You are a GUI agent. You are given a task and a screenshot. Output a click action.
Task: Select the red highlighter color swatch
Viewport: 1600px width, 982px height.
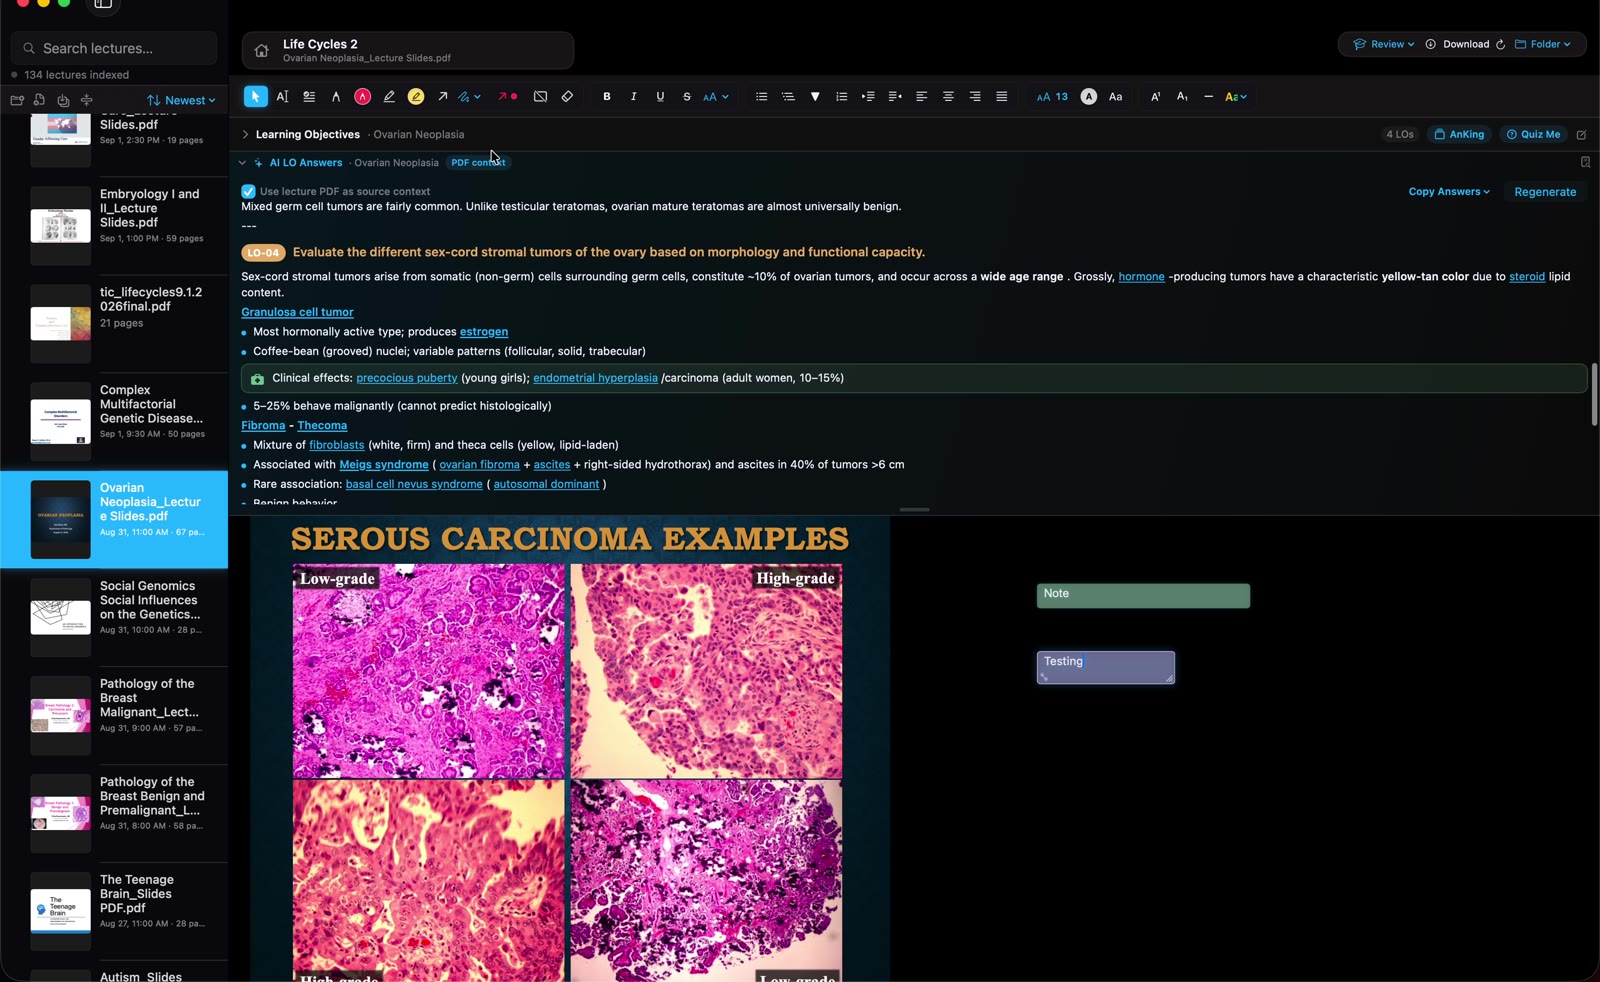coord(363,97)
